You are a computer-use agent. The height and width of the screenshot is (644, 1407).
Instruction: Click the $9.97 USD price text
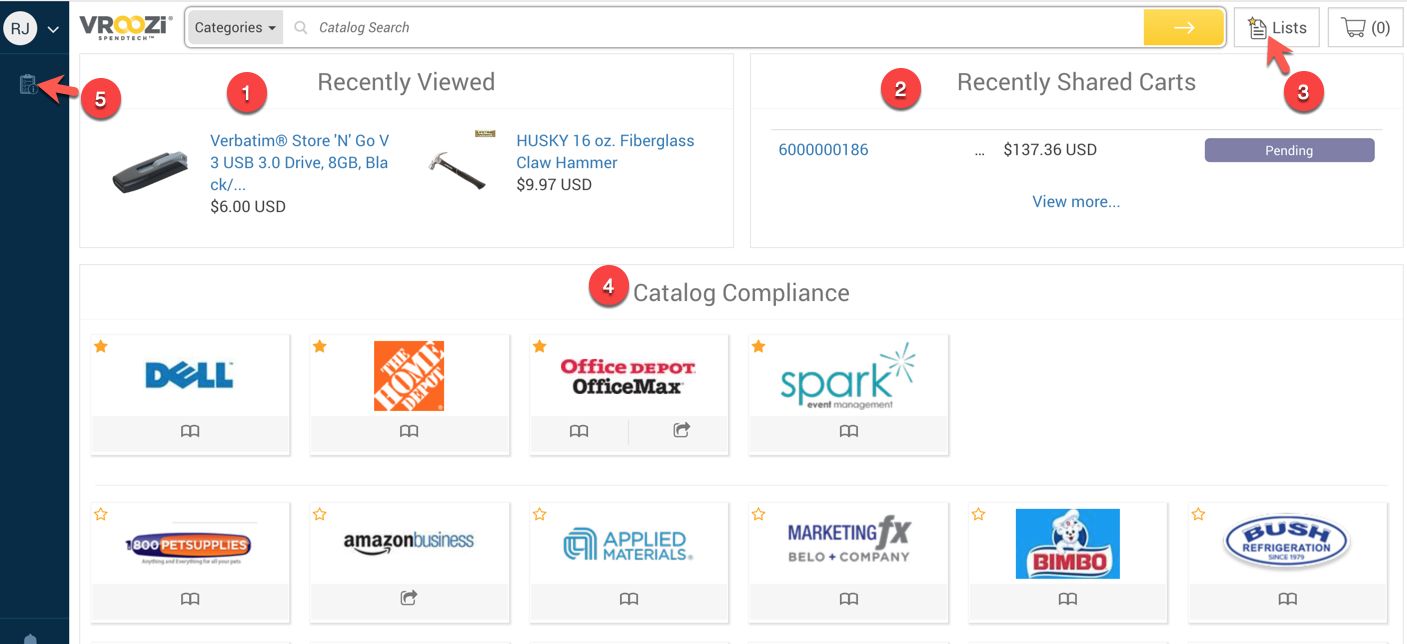click(x=554, y=185)
